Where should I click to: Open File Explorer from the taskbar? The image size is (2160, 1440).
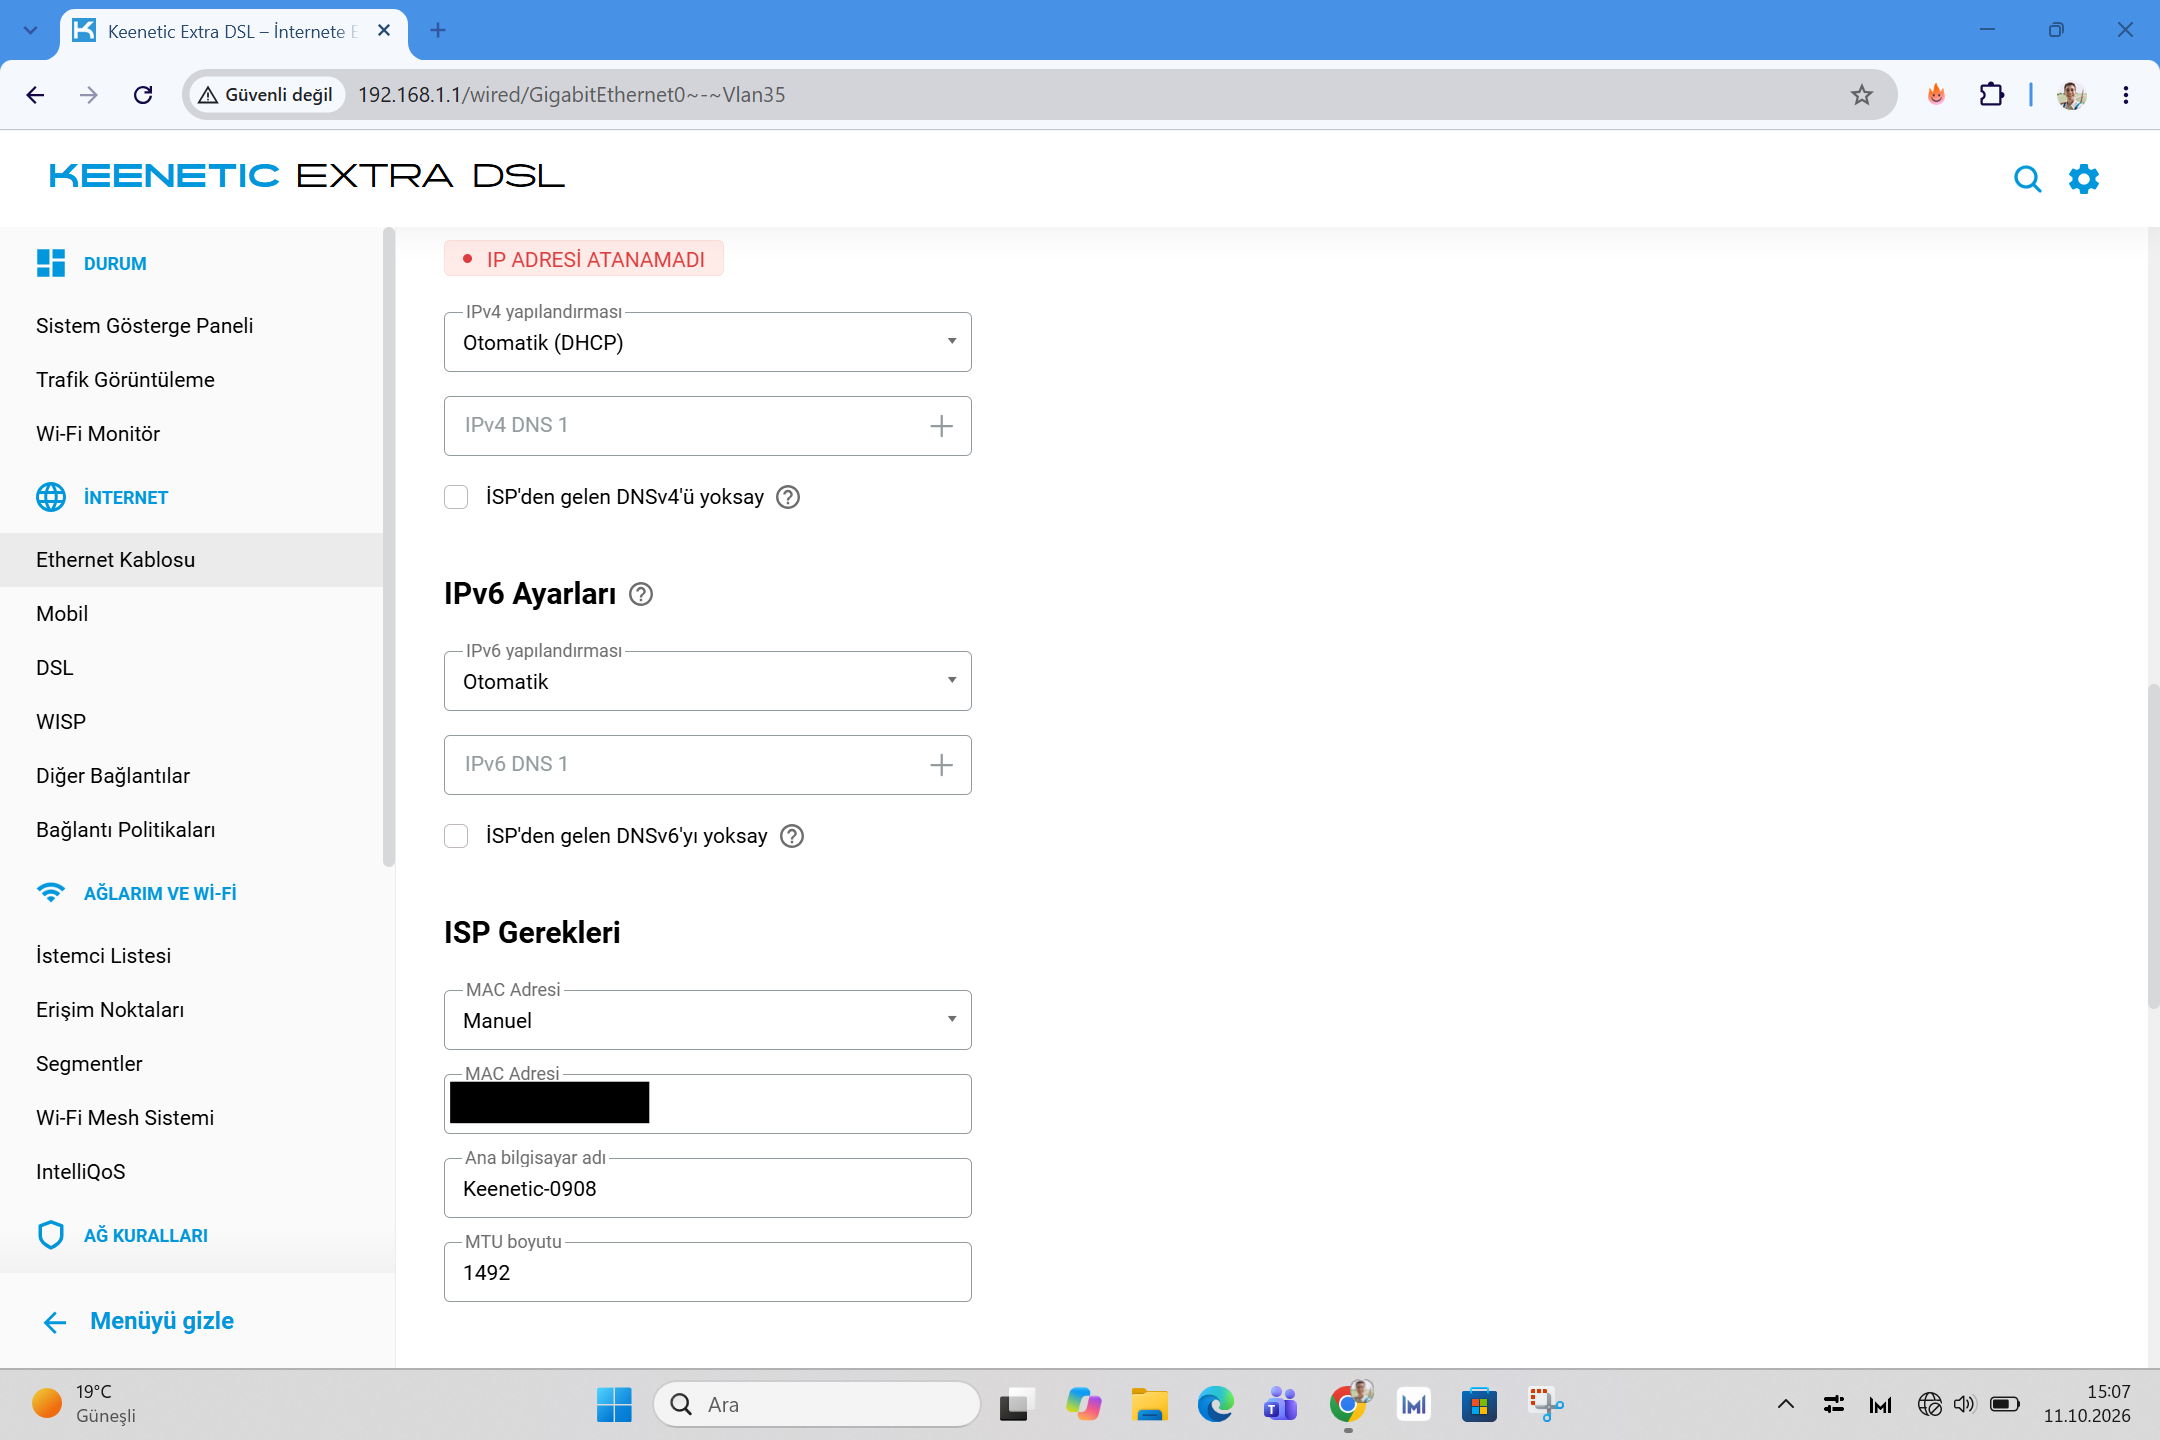pos(1149,1405)
